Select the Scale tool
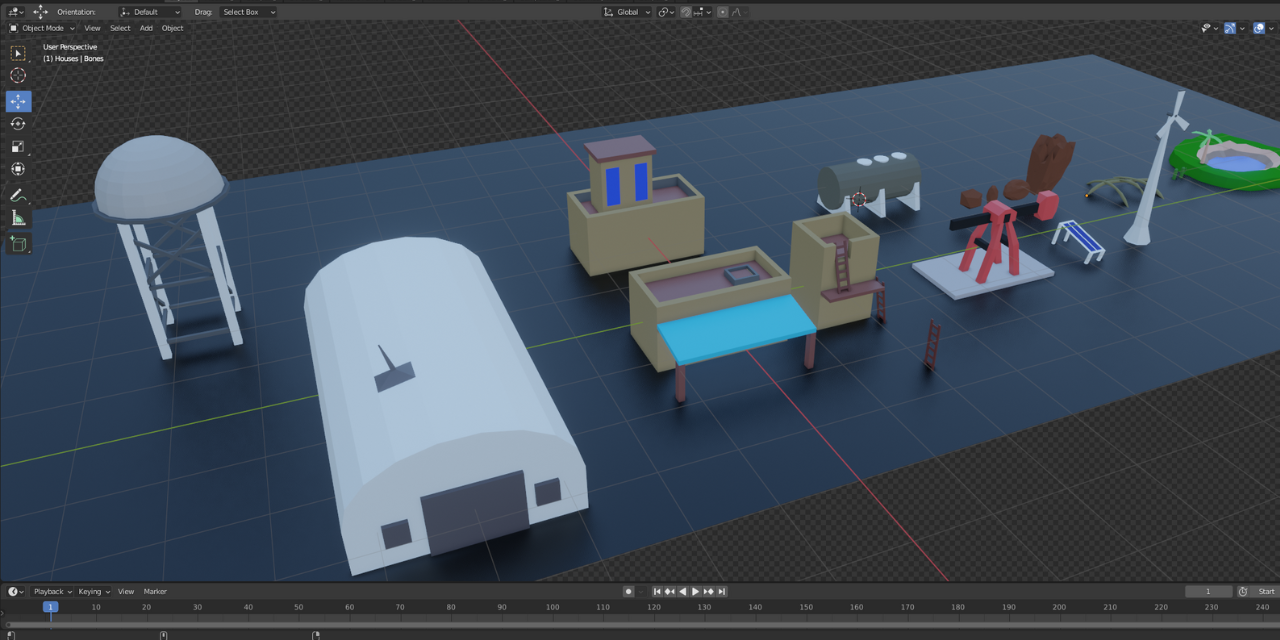 coord(18,146)
